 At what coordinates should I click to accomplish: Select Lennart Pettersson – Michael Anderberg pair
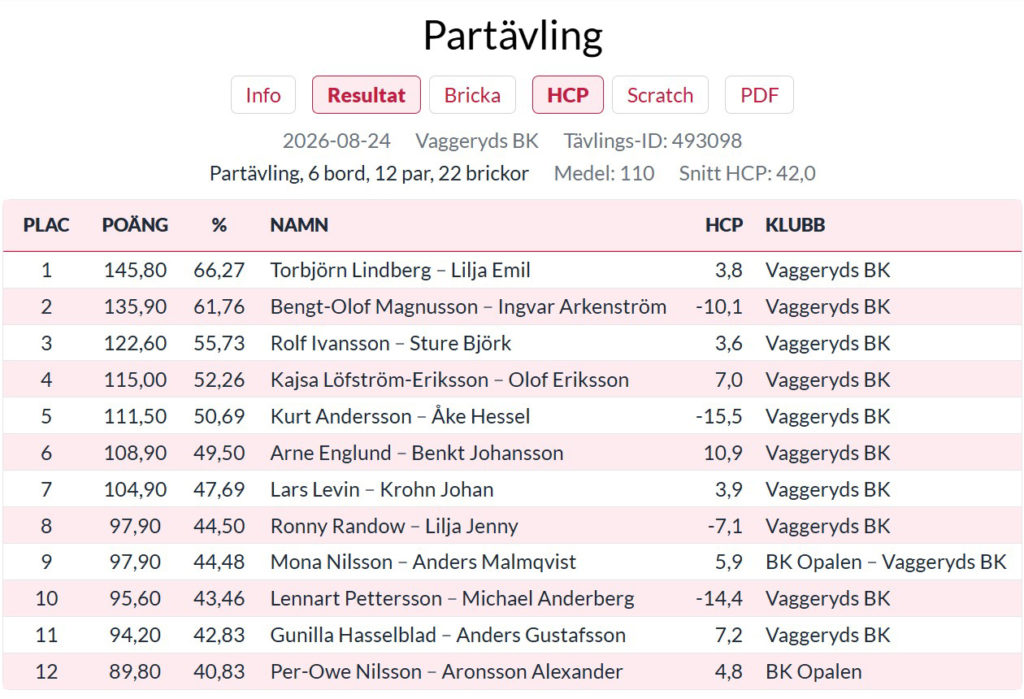coord(512,598)
